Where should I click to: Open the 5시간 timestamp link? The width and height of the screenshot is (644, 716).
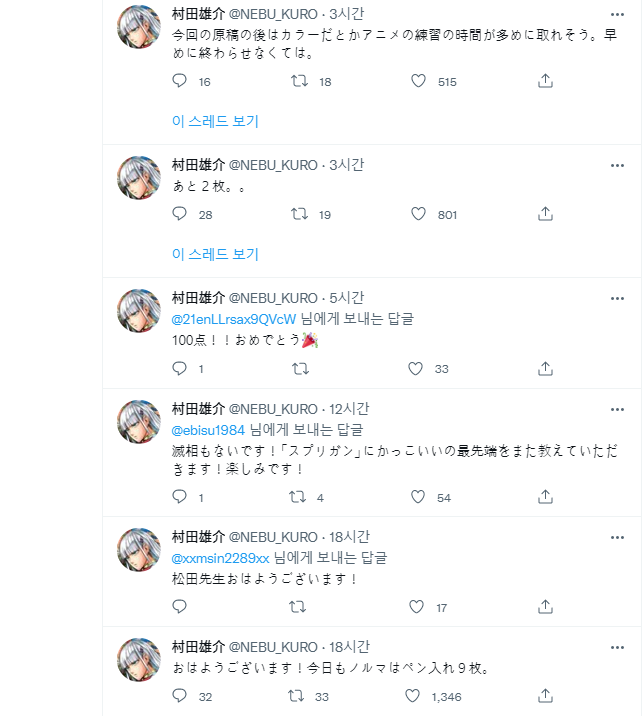click(x=347, y=298)
